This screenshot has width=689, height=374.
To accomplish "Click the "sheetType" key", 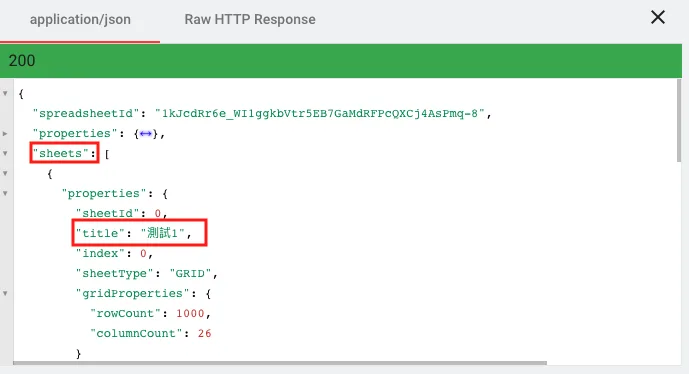I will (115, 273).
